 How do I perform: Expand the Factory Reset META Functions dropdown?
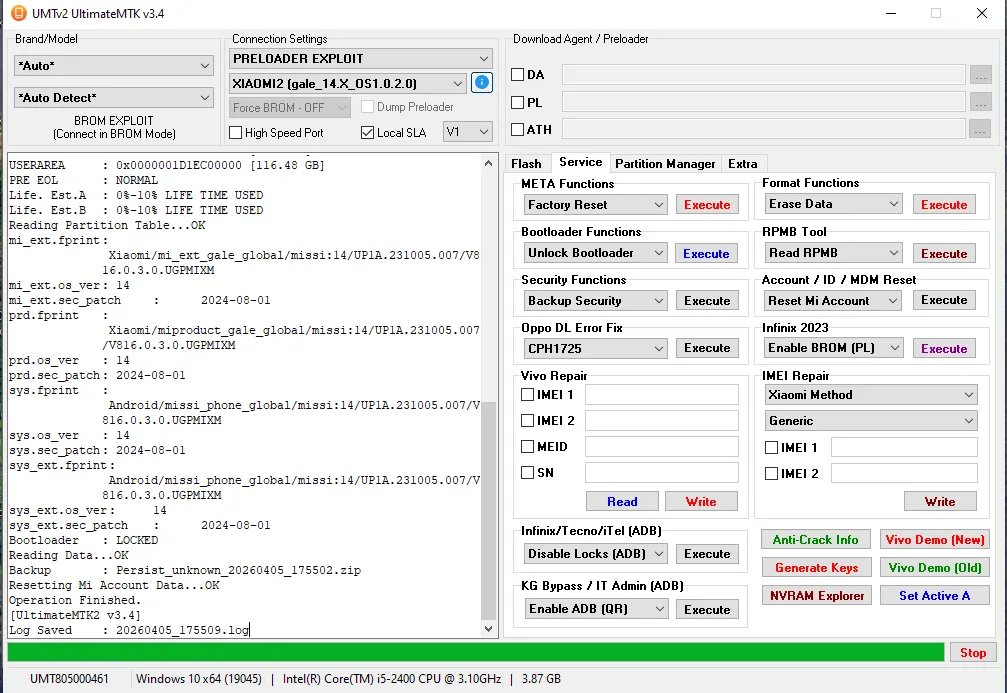coord(596,205)
